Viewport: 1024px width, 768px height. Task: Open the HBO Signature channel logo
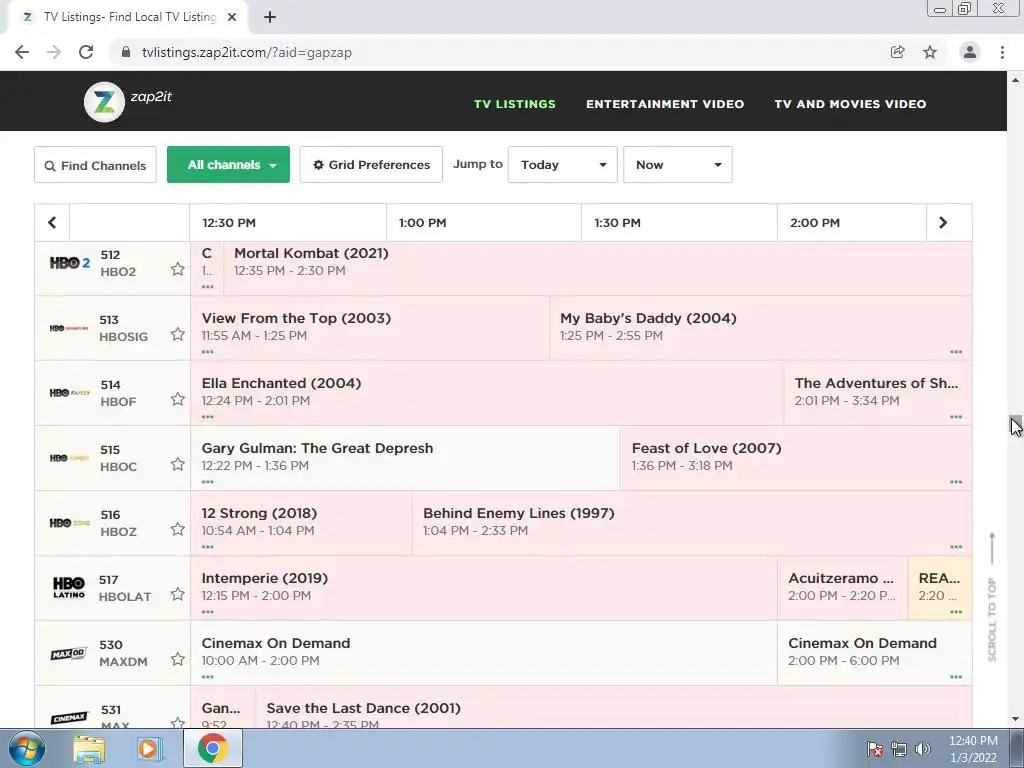click(69, 328)
